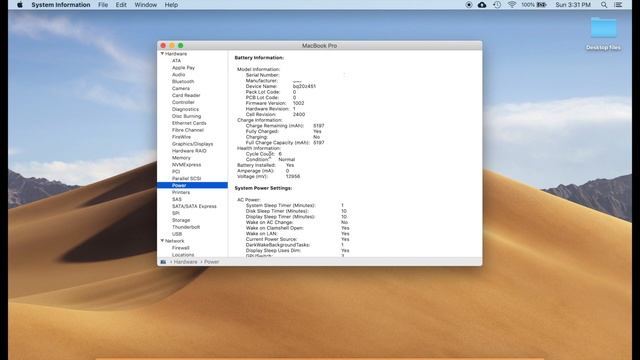Open Spotlight search
Viewport: 640px width, 360px height.
[x=604, y=5]
